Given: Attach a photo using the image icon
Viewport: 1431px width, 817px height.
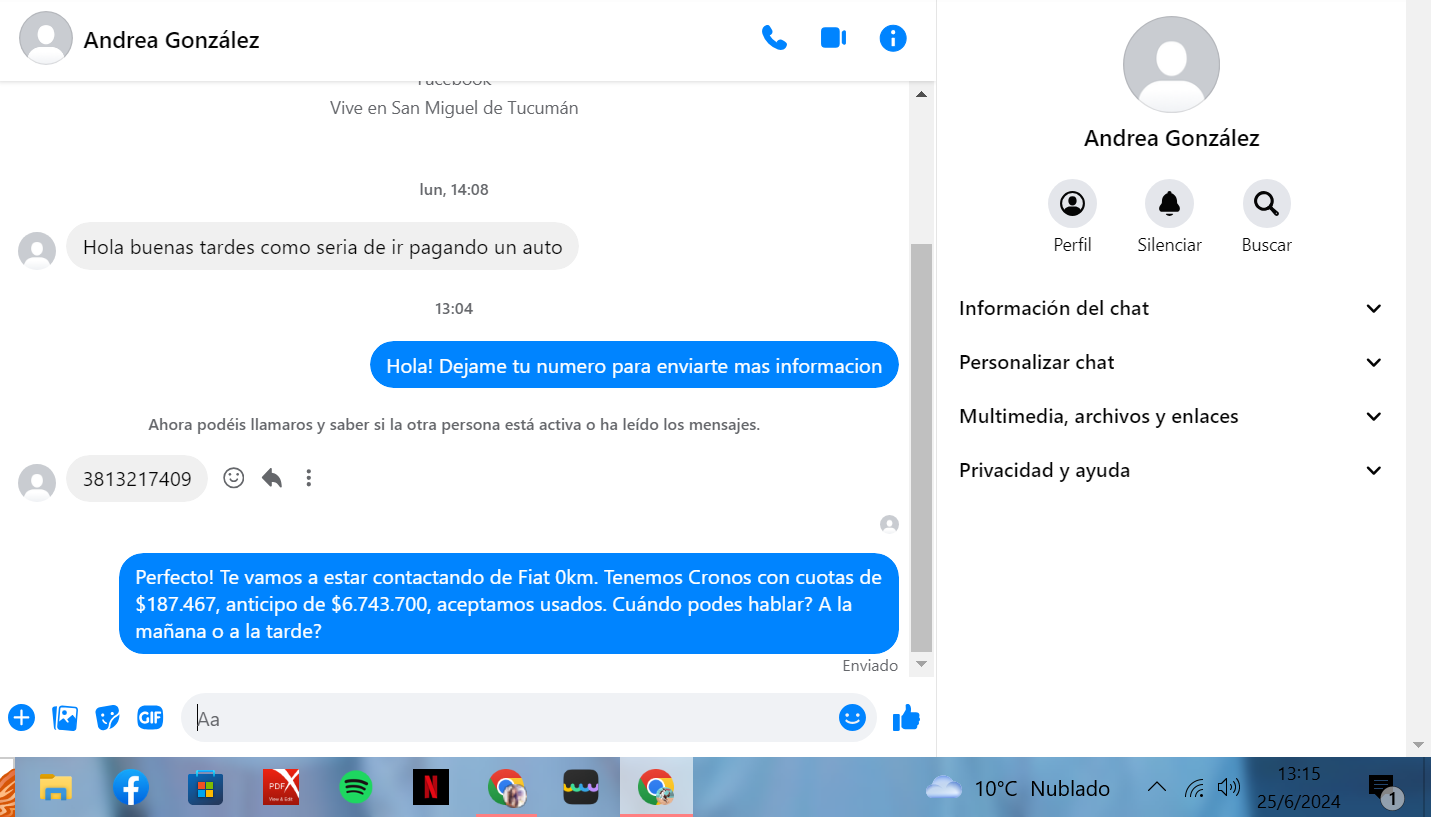Looking at the screenshot, I should coord(65,717).
